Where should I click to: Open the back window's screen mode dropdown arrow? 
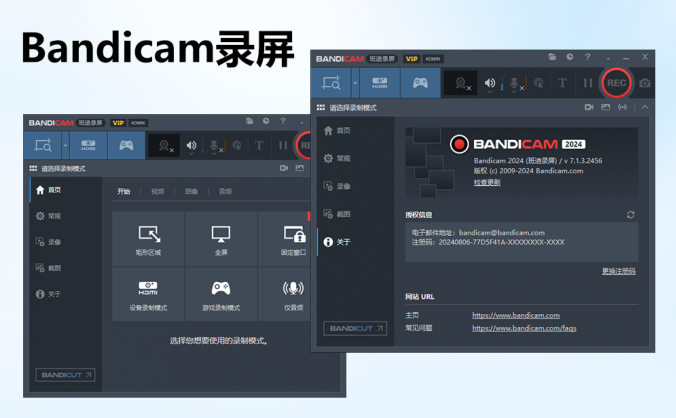[65, 145]
